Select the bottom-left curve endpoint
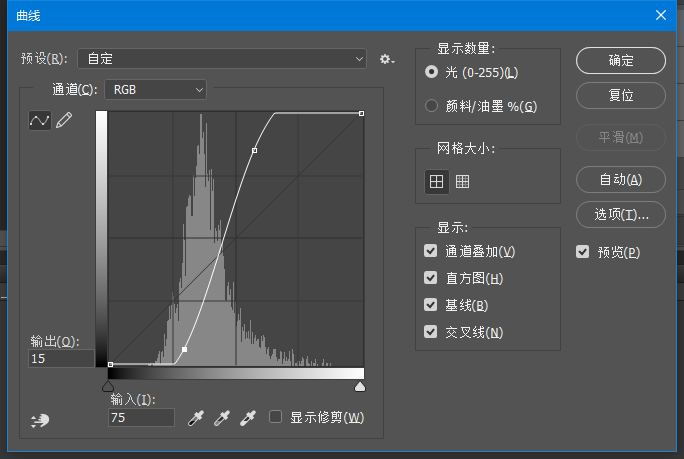This screenshot has height=459, width=684. tap(110, 364)
